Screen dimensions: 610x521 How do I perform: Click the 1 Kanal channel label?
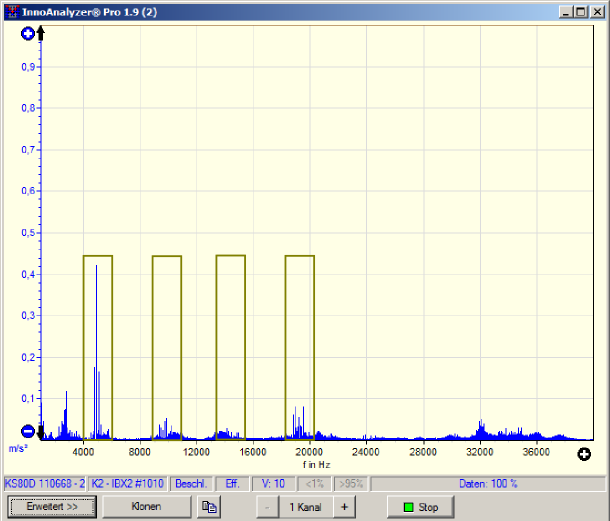click(305, 507)
